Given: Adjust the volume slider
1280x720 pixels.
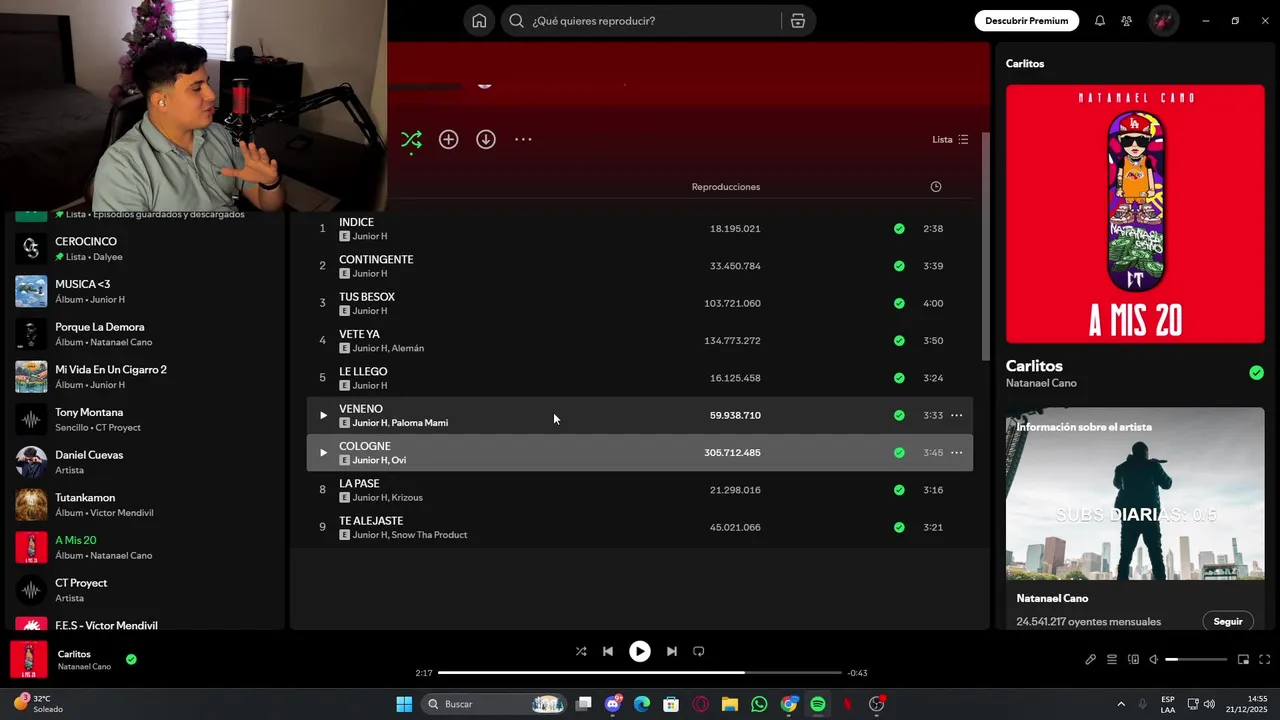Looking at the screenshot, I should click(x=1196, y=660).
